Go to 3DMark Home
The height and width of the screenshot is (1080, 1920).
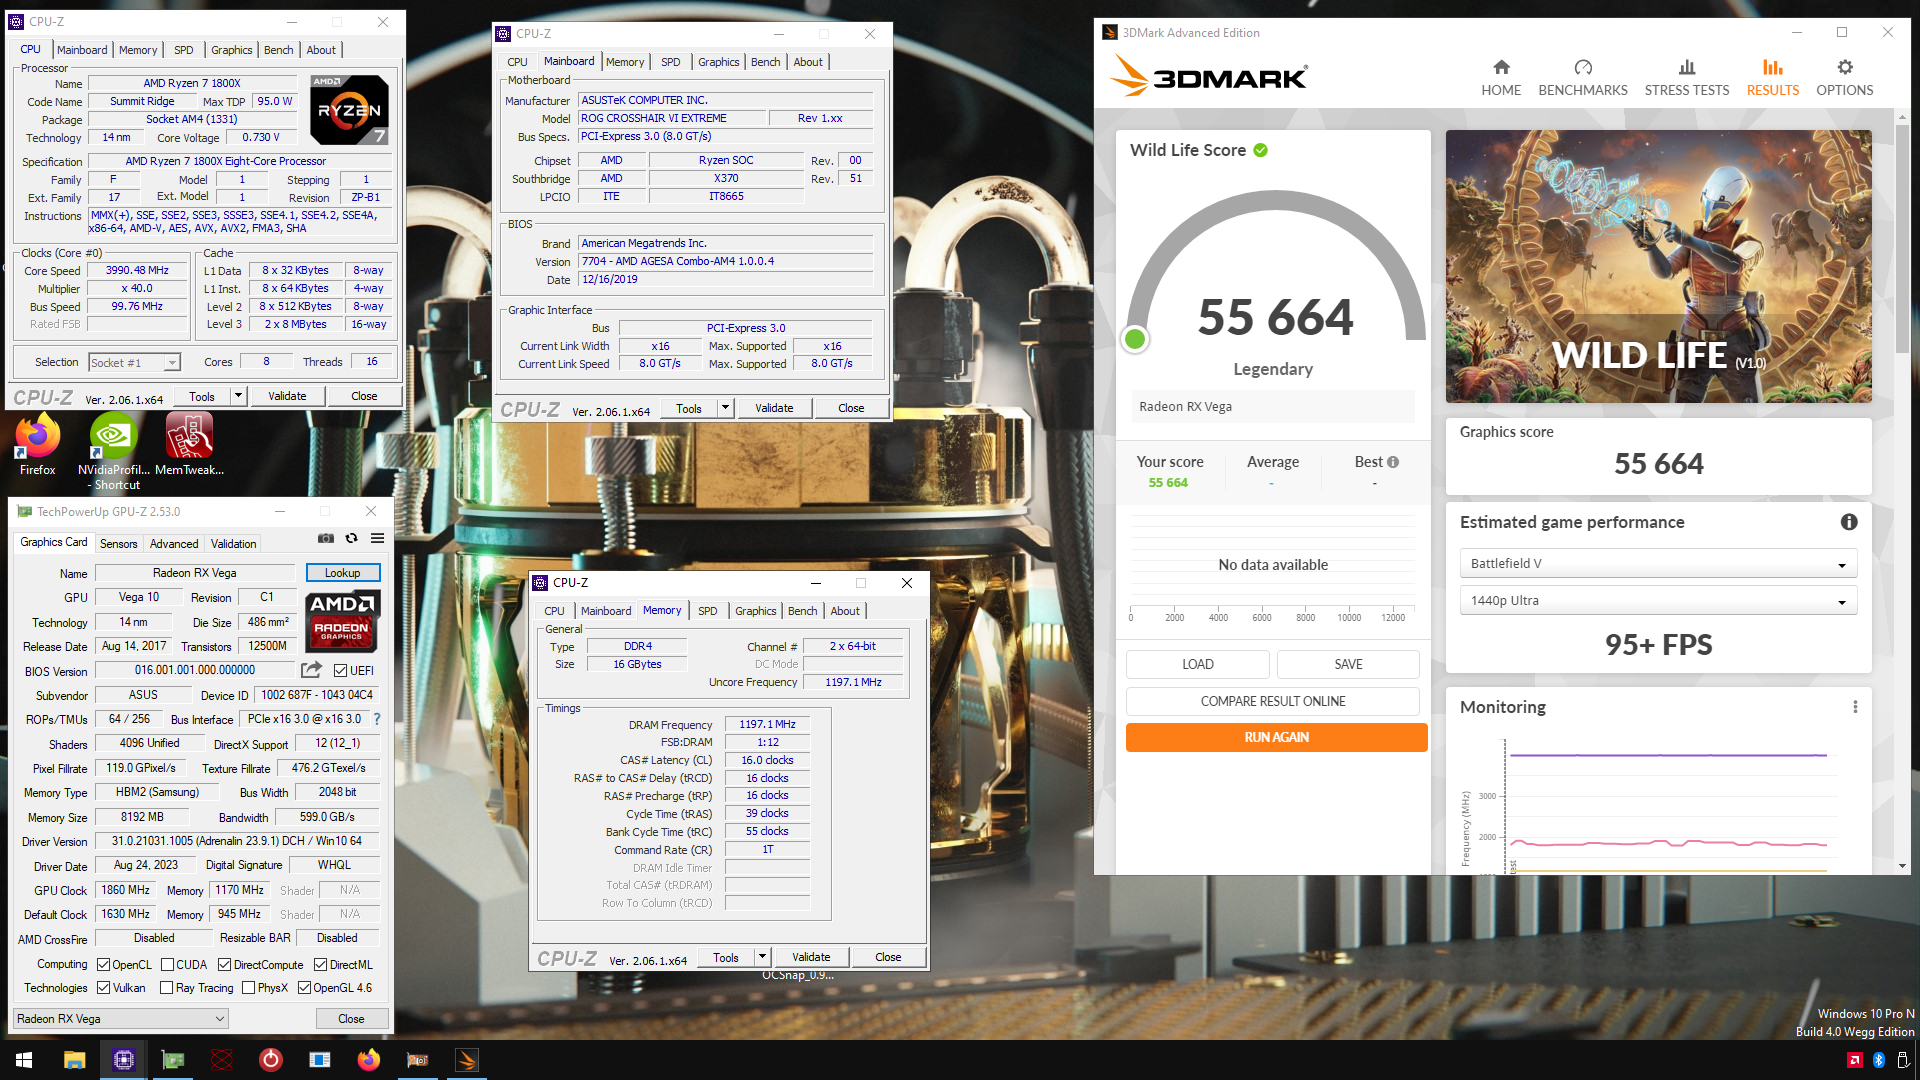[x=1501, y=77]
